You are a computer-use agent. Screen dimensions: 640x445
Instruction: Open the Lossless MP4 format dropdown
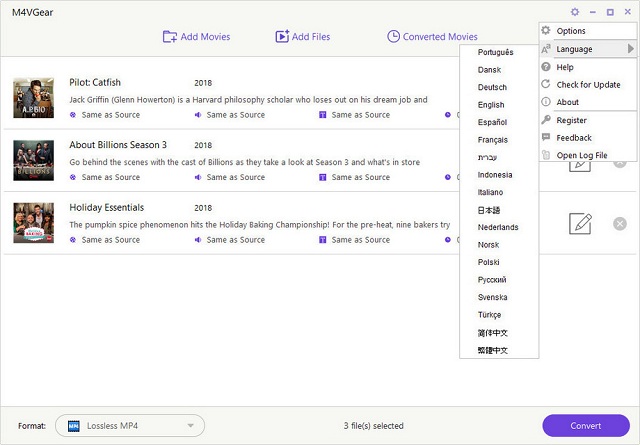(x=130, y=426)
